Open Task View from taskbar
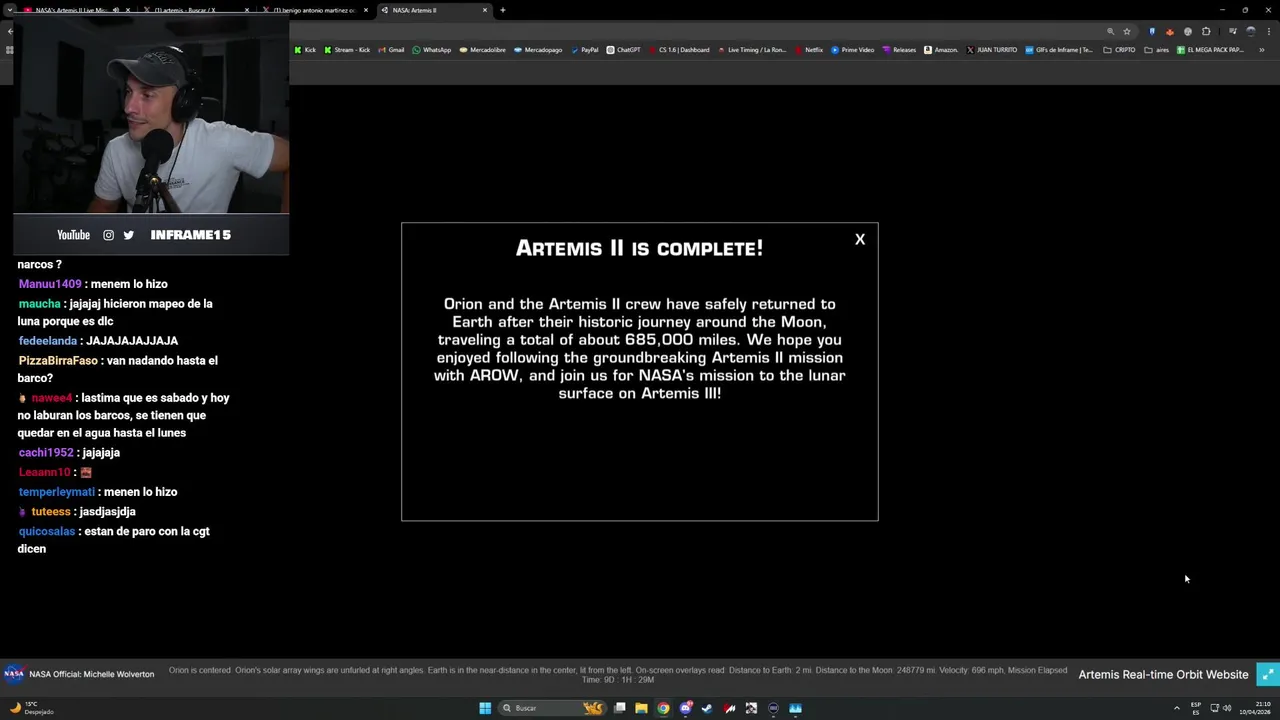 (620, 708)
